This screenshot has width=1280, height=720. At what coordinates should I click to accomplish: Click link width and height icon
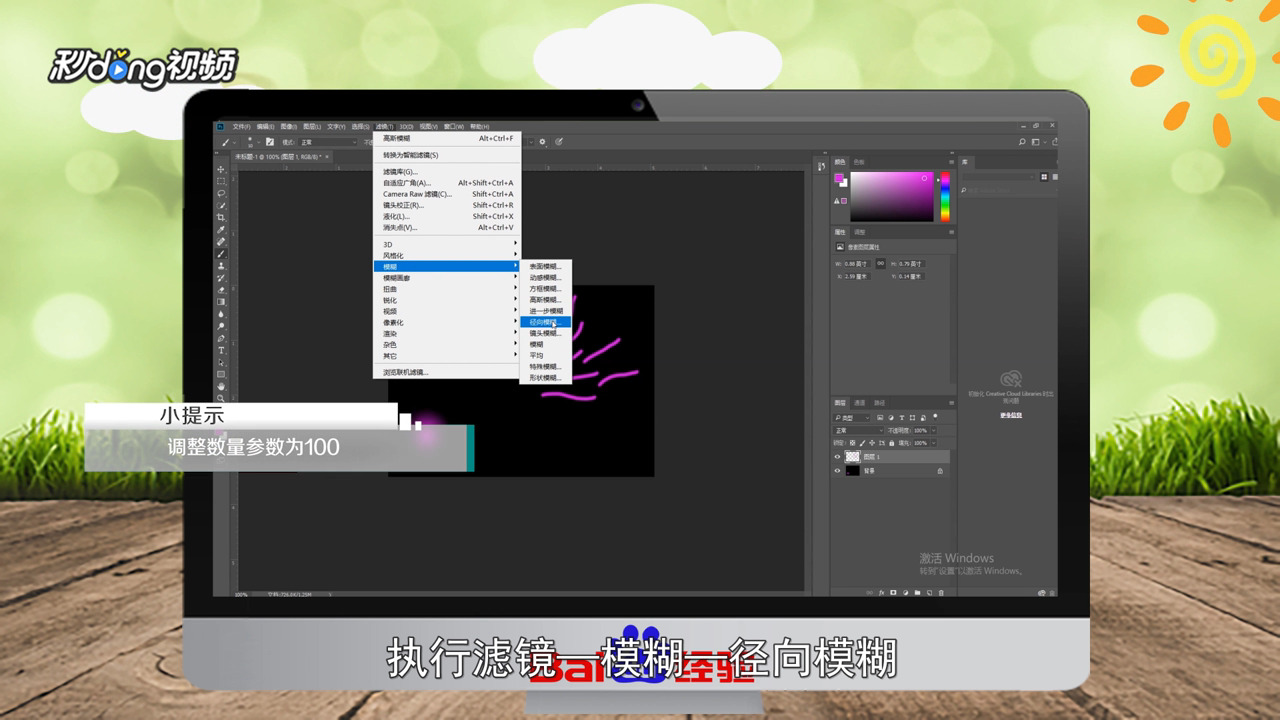(880, 263)
